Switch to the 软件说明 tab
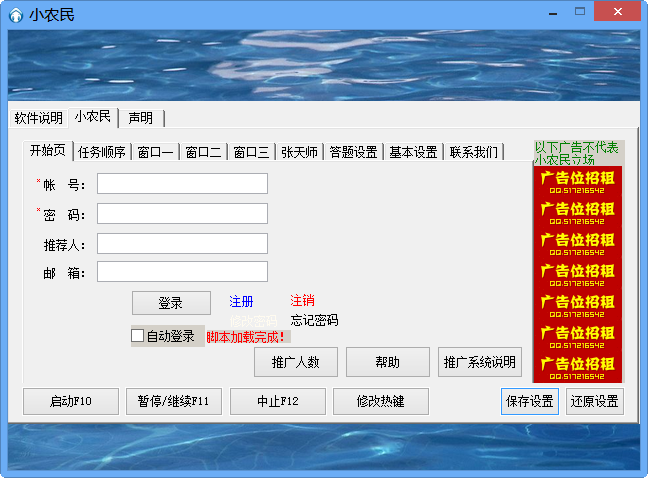 pyautogui.click(x=38, y=118)
